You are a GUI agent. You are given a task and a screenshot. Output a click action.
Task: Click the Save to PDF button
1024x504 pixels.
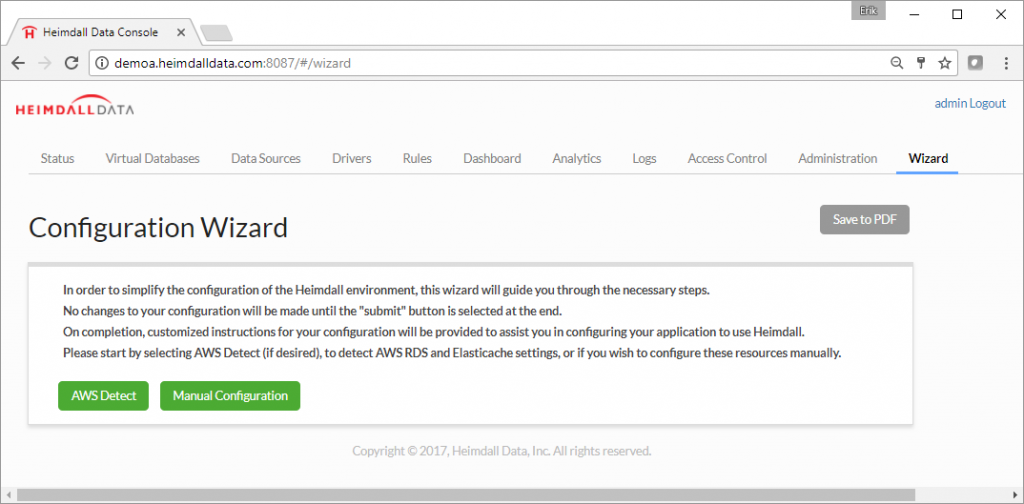tap(865, 220)
